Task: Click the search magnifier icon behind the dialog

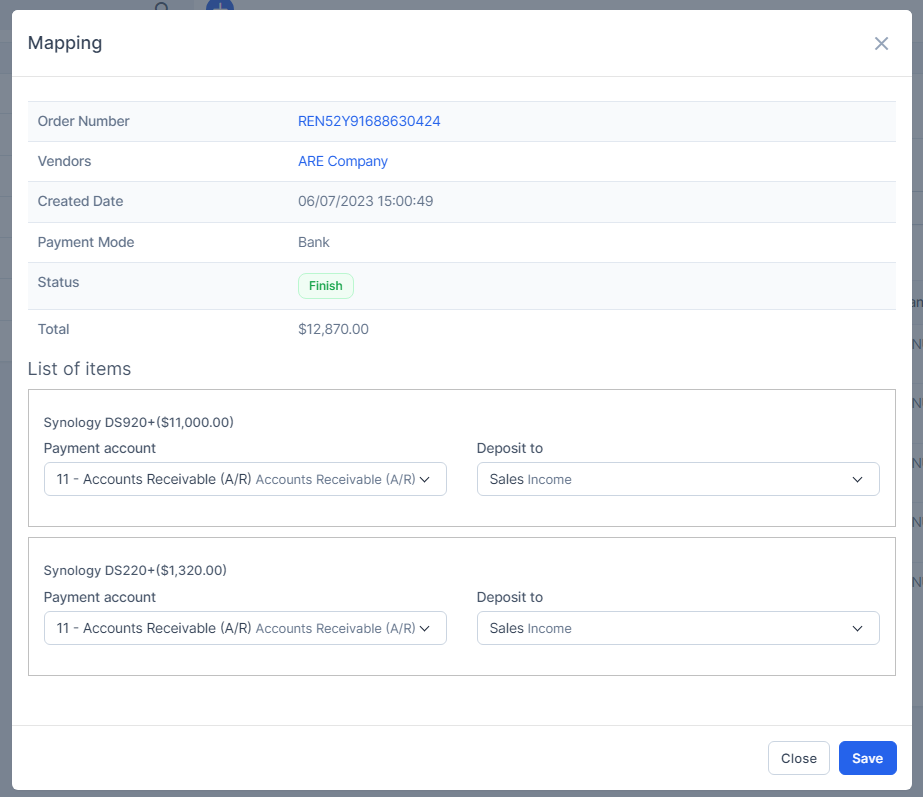Action: coord(162,5)
